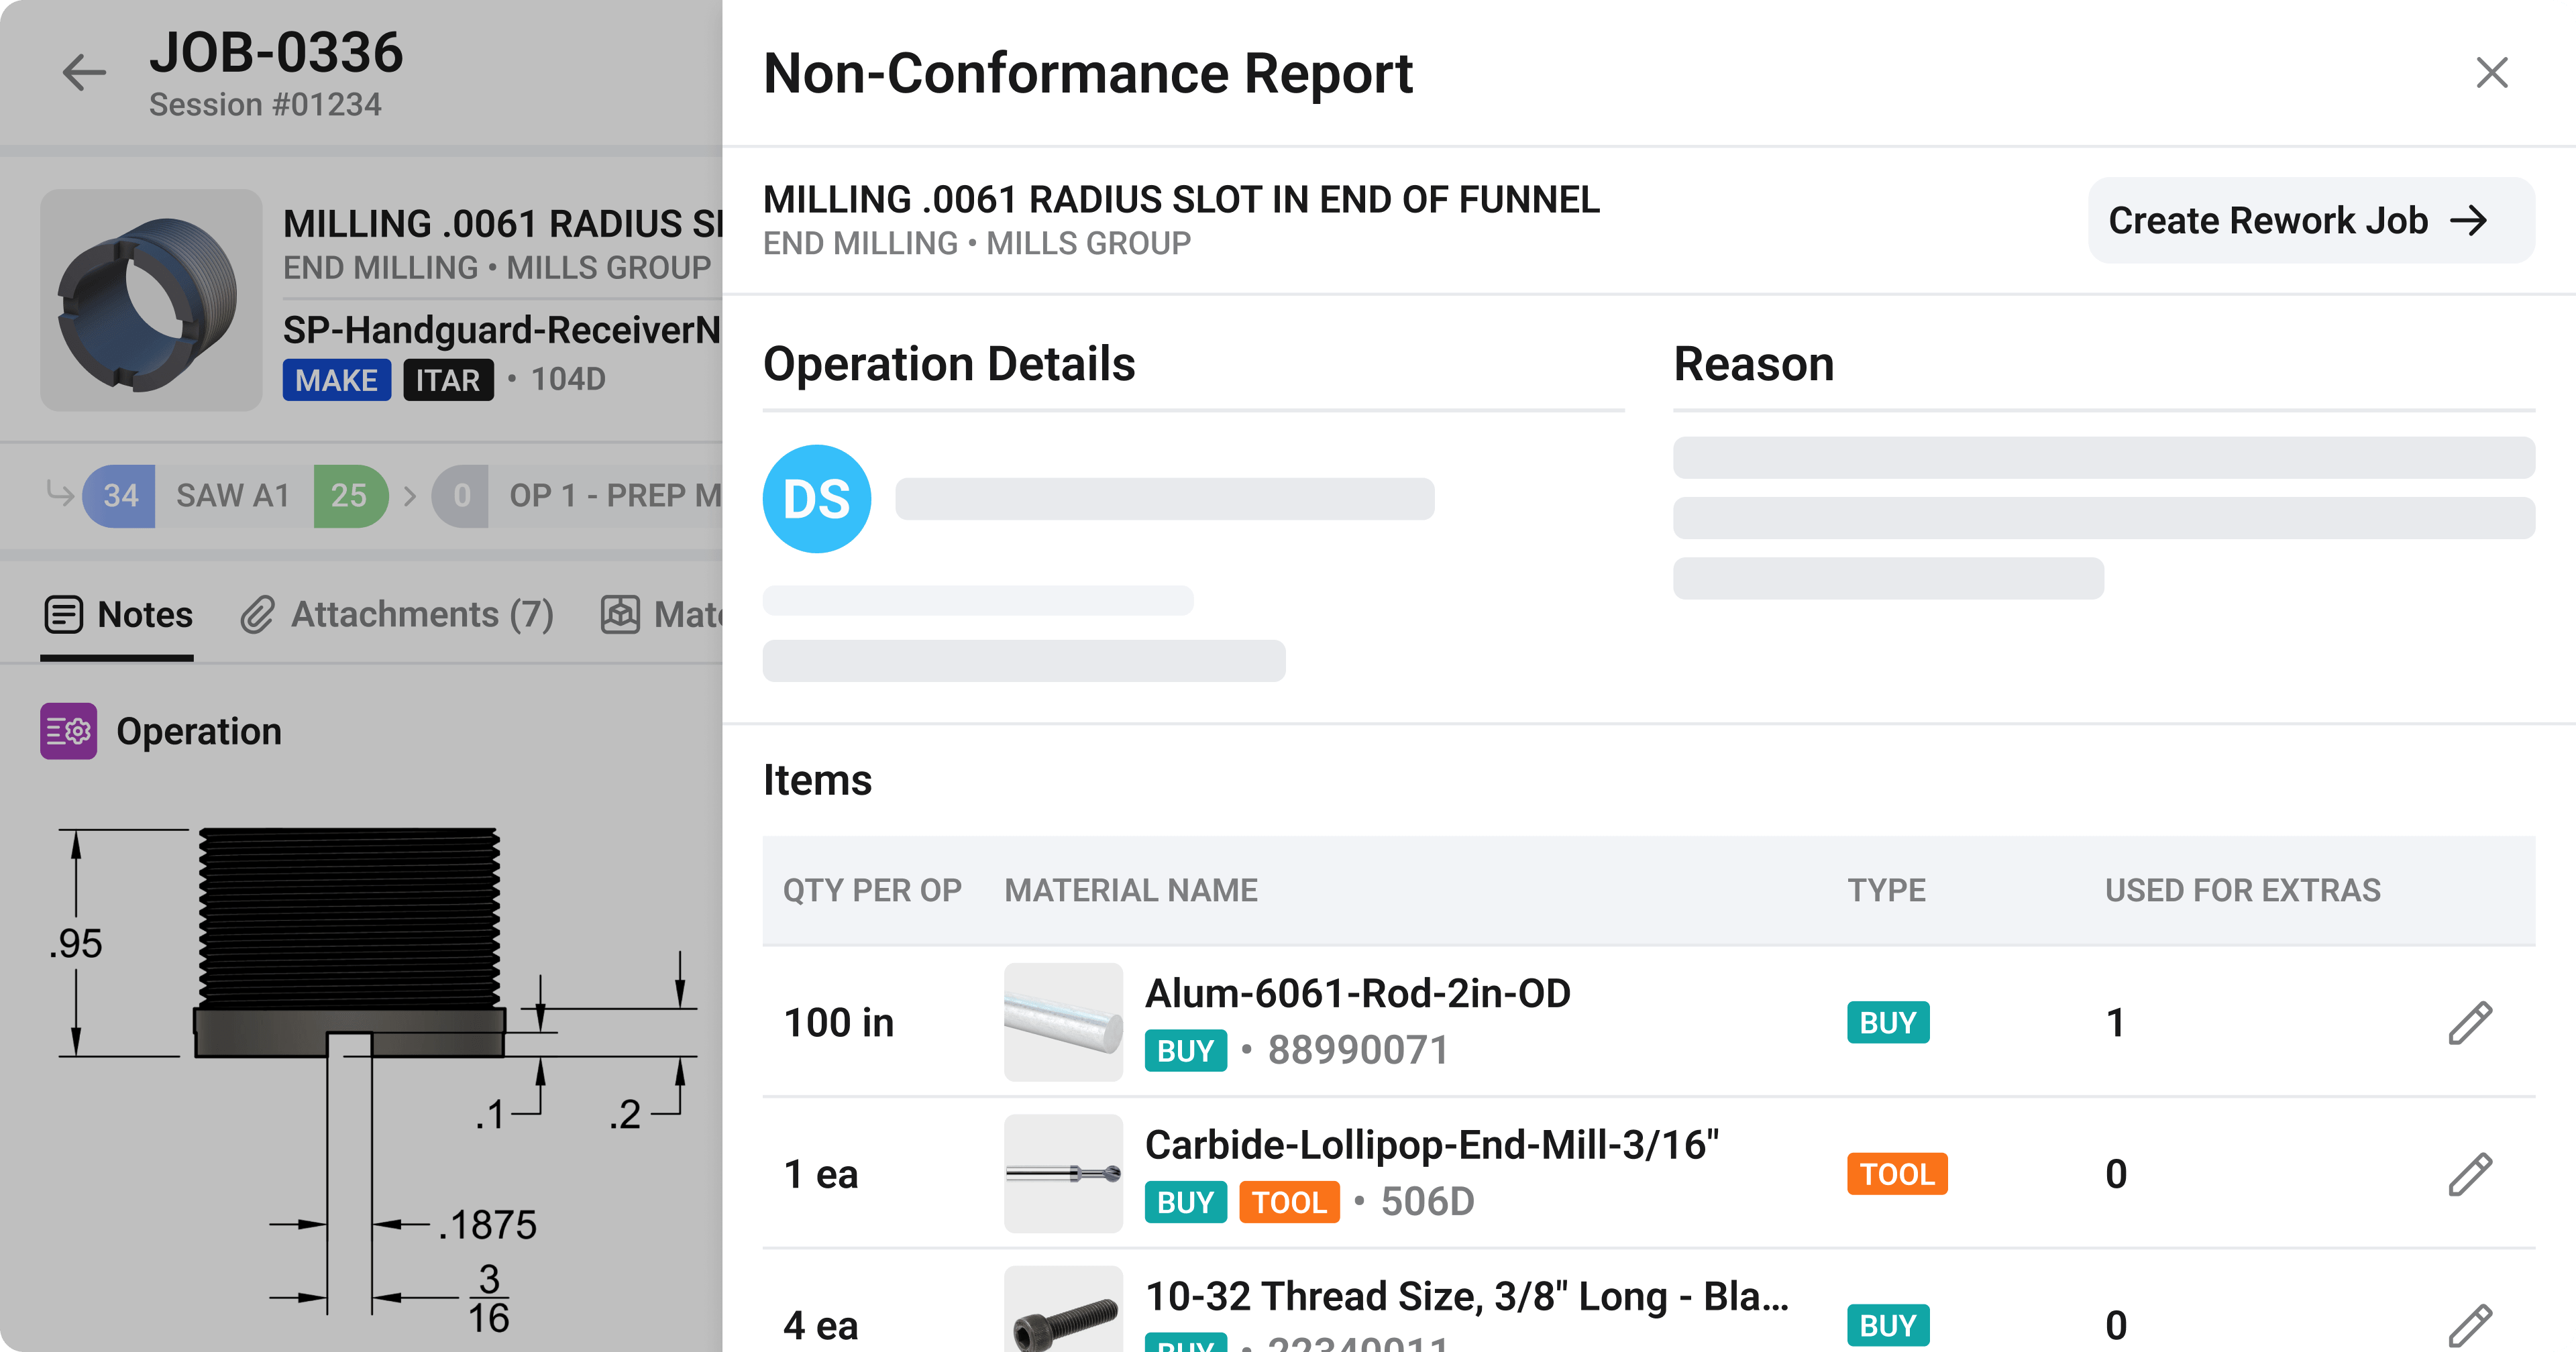Click the back arrow beside JOB-0336
This screenshot has width=2576, height=1352.
[x=84, y=72]
